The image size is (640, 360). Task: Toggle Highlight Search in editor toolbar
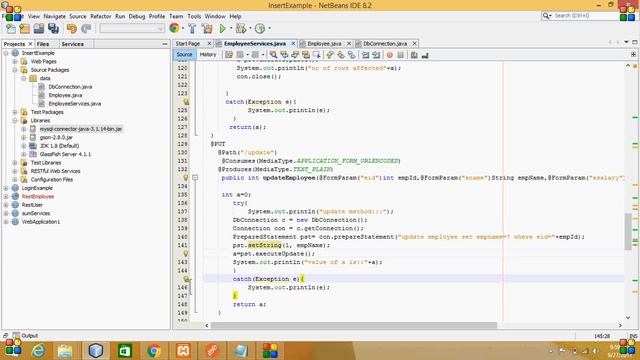[305, 55]
